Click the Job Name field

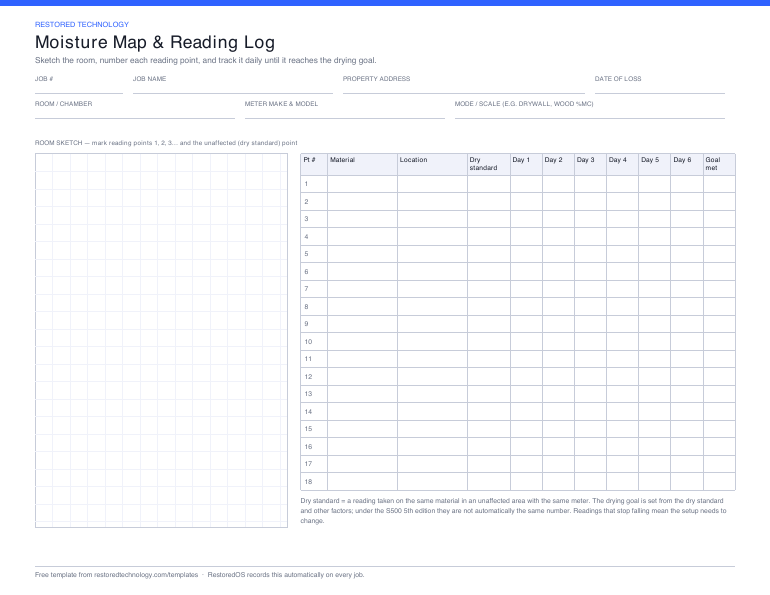pos(233,88)
